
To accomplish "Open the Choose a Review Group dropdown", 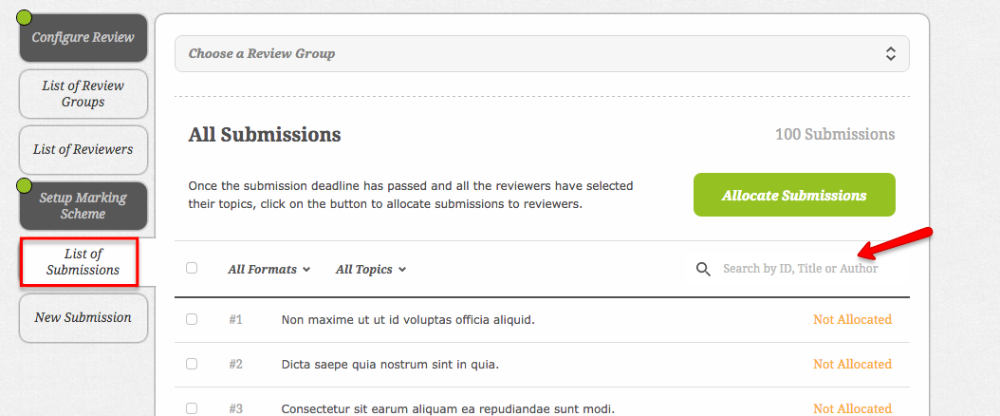I will click(542, 54).
